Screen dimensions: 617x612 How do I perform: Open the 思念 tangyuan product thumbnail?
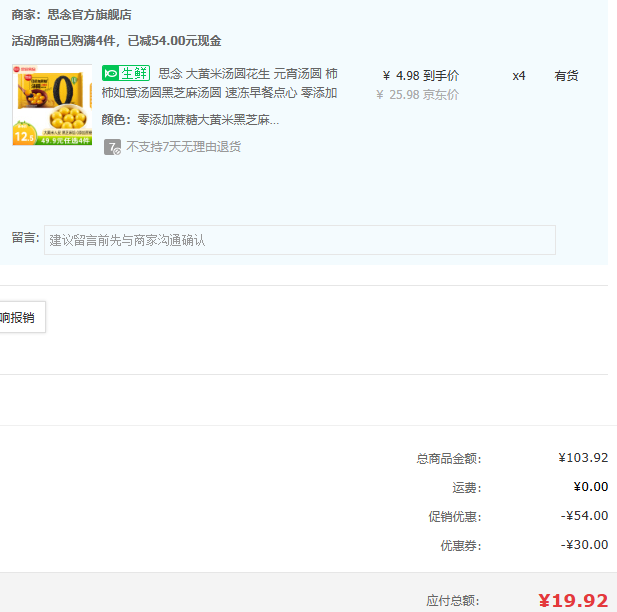pos(52,105)
